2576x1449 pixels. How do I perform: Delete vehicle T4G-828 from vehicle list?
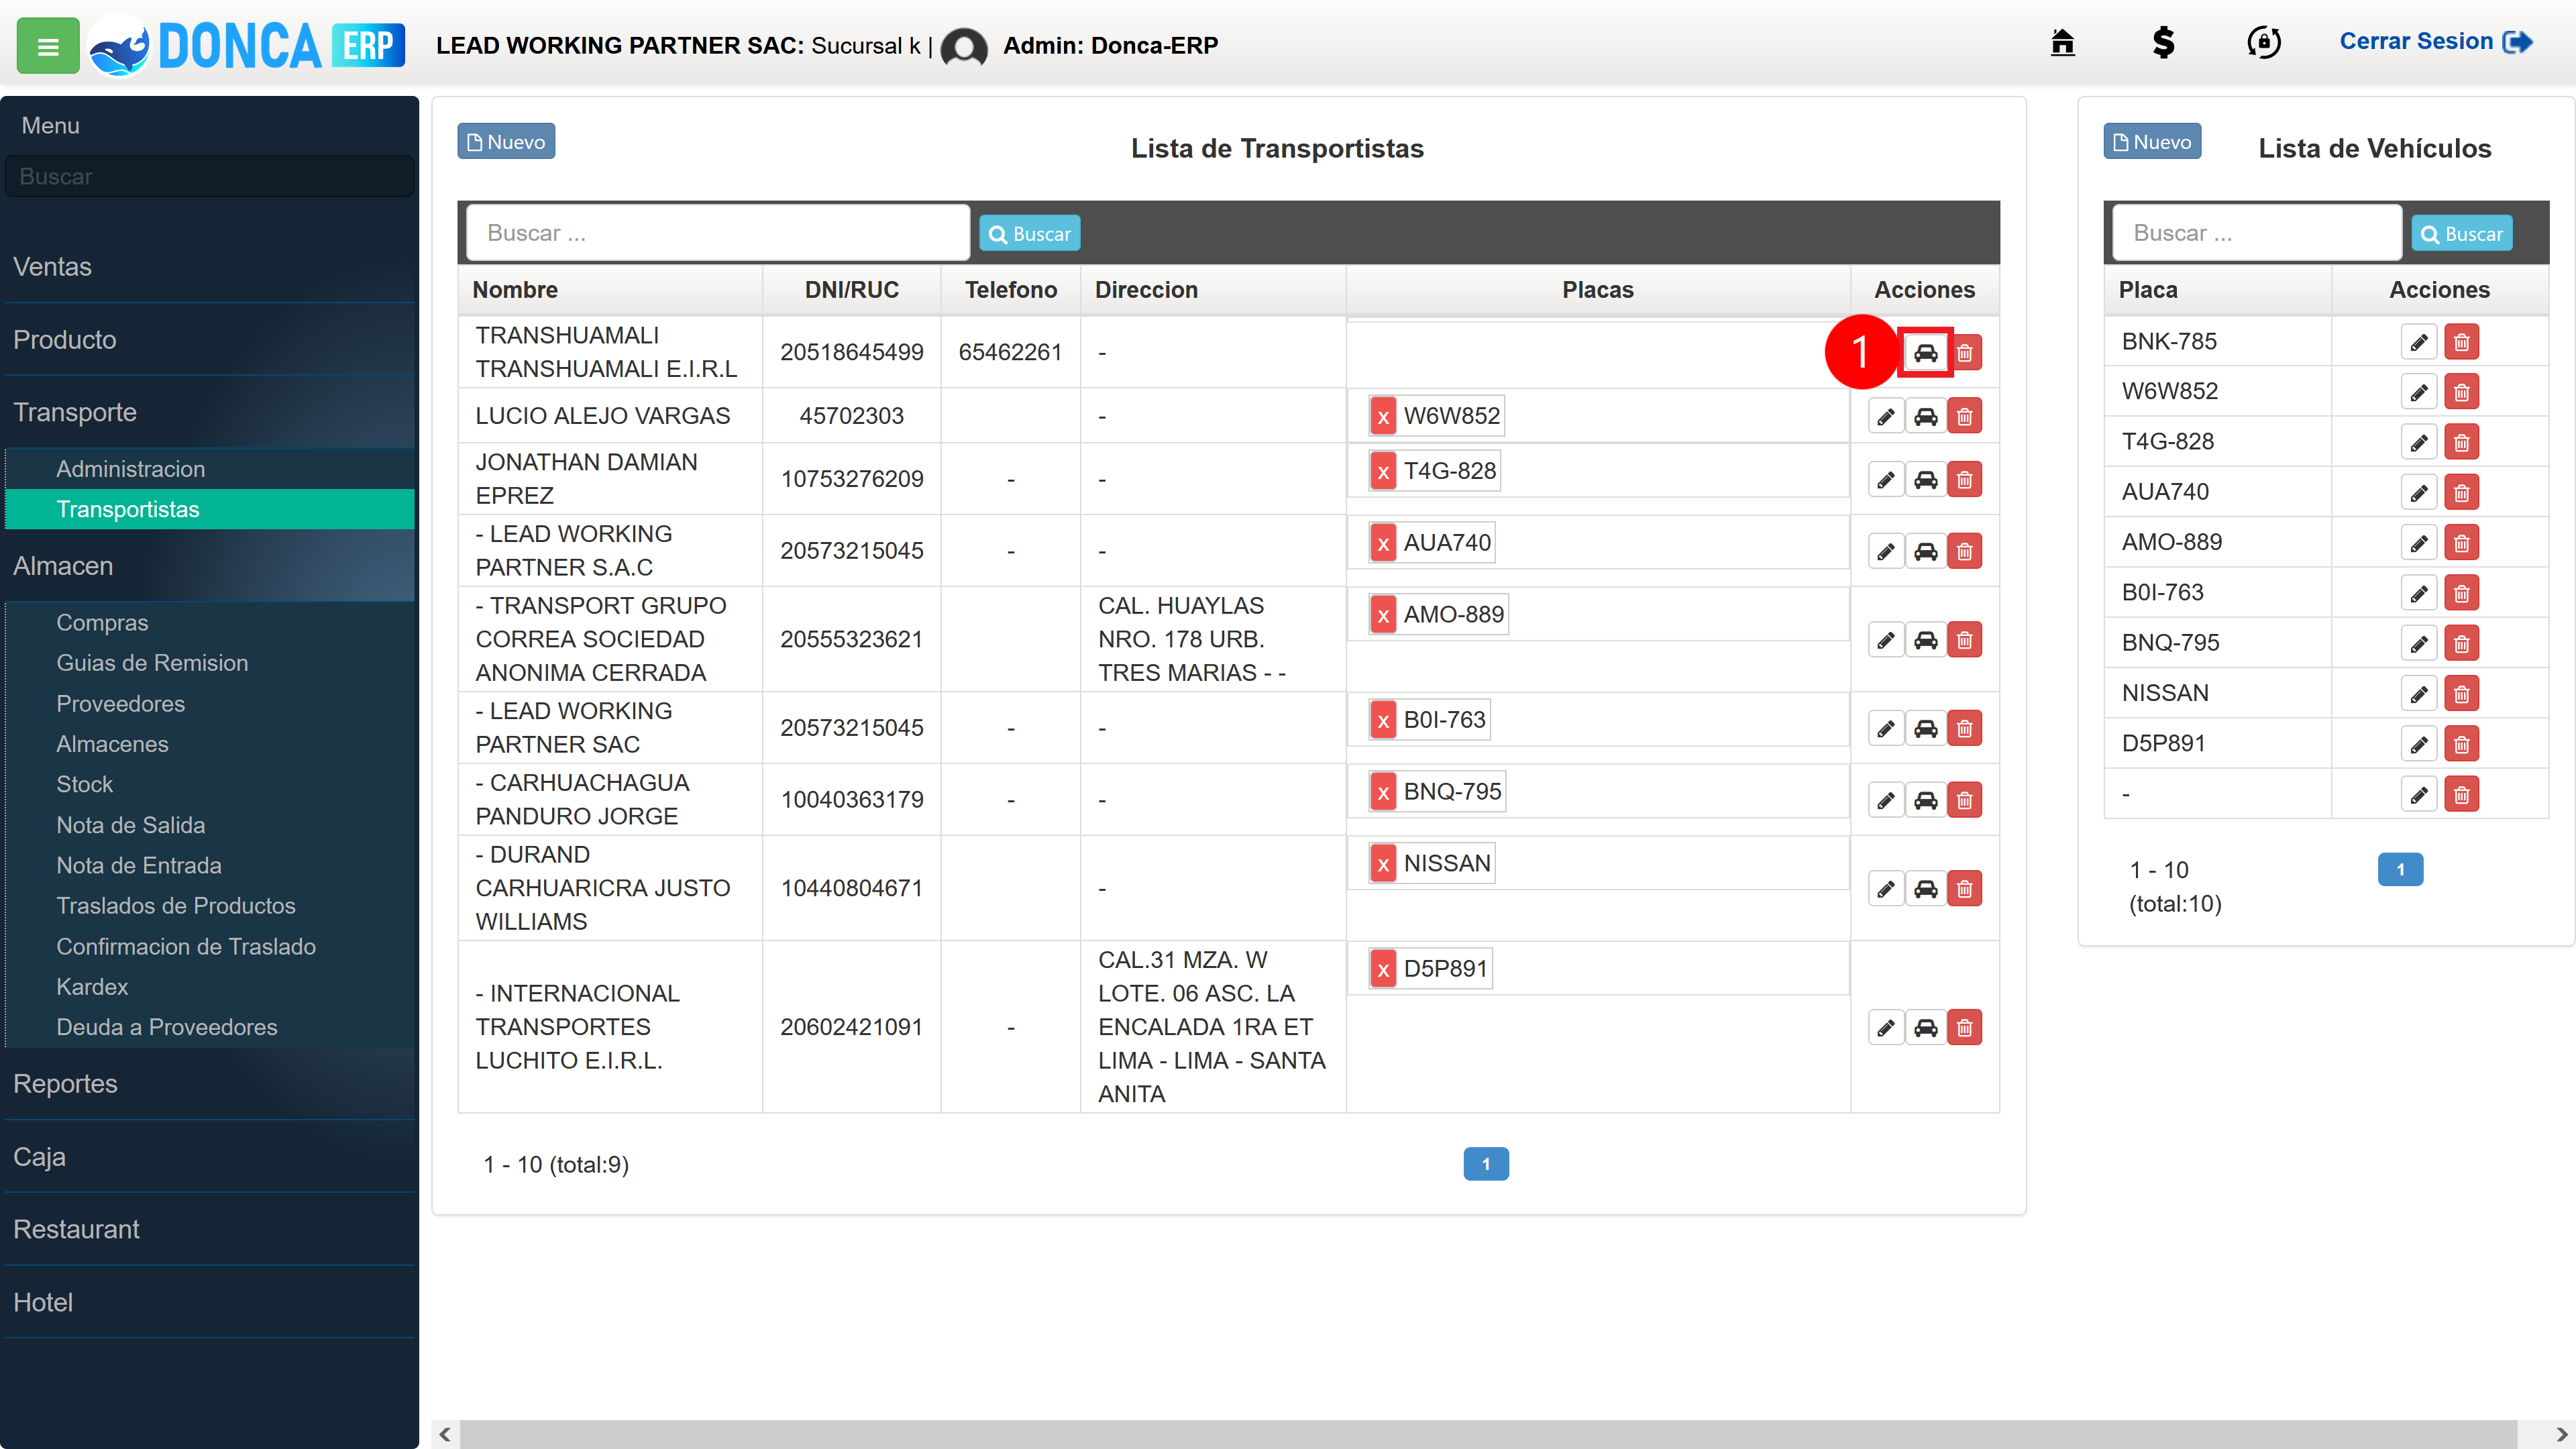[x=2461, y=442]
